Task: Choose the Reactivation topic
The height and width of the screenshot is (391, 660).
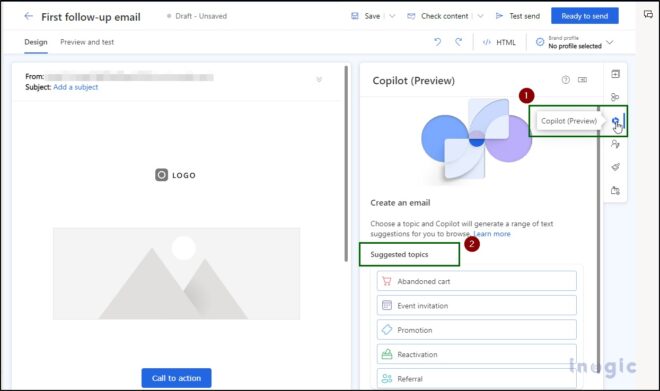Action: coord(476,354)
